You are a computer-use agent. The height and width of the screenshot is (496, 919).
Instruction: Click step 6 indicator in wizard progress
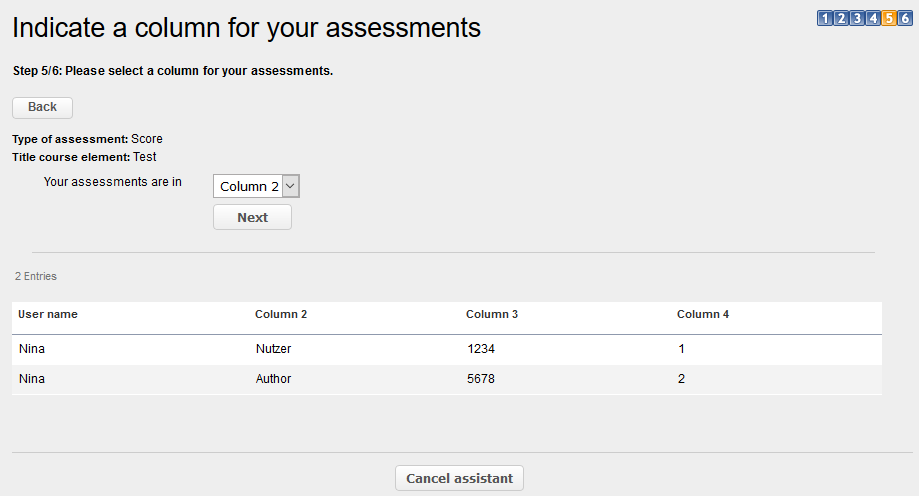click(905, 18)
